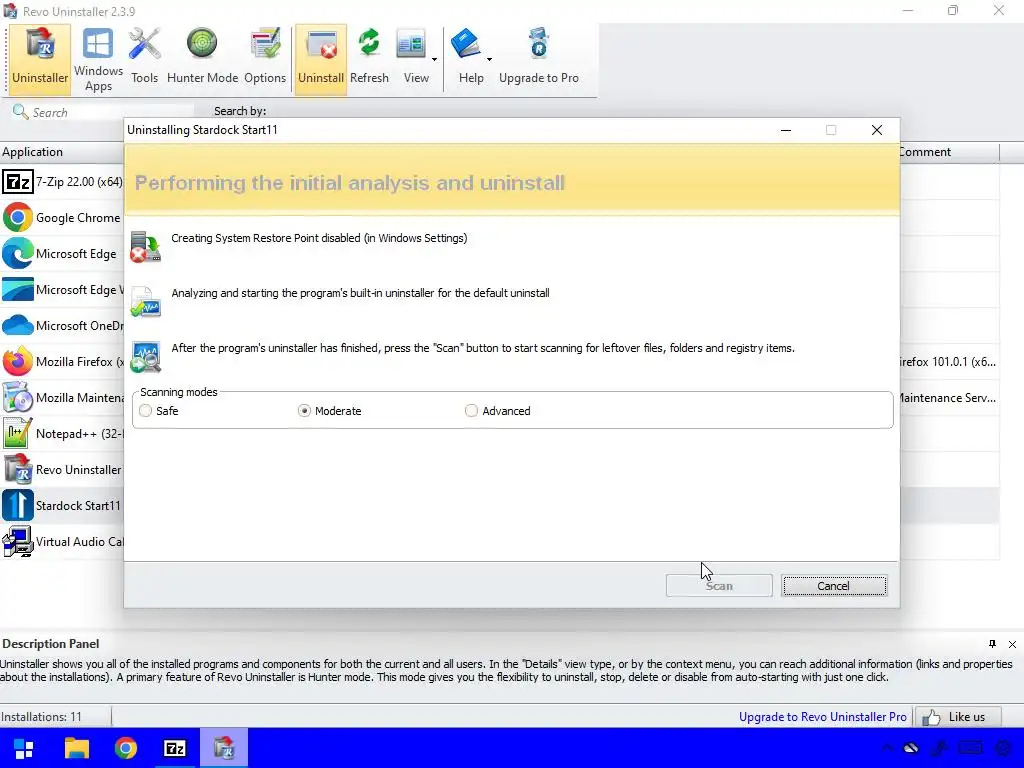The width and height of the screenshot is (1024, 768).
Task: Click the Scan button
Action: [719, 586]
